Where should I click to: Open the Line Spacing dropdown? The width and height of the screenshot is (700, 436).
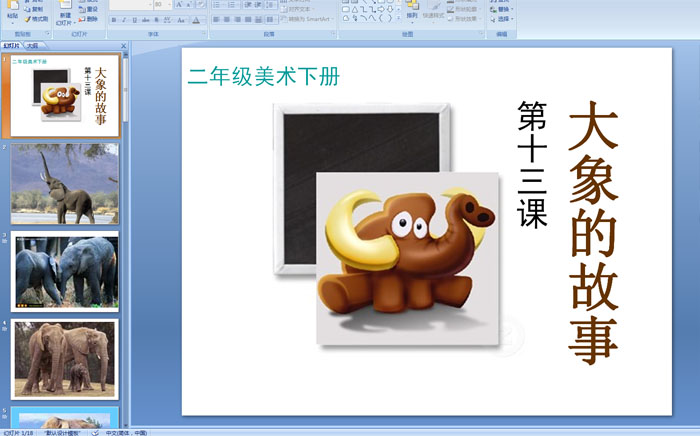pos(271,5)
